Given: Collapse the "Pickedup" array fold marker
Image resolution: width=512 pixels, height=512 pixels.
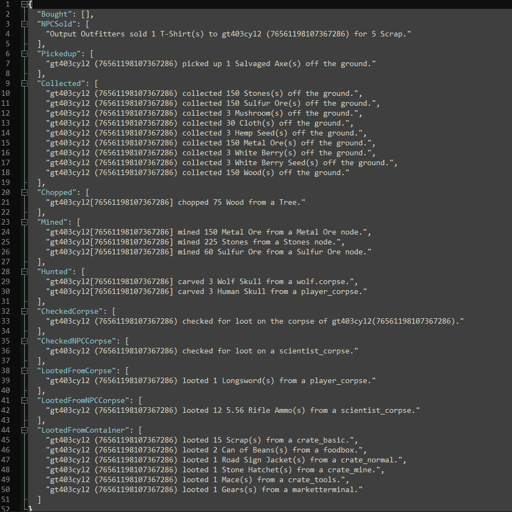Looking at the screenshot, I should pyautogui.click(x=24, y=54).
